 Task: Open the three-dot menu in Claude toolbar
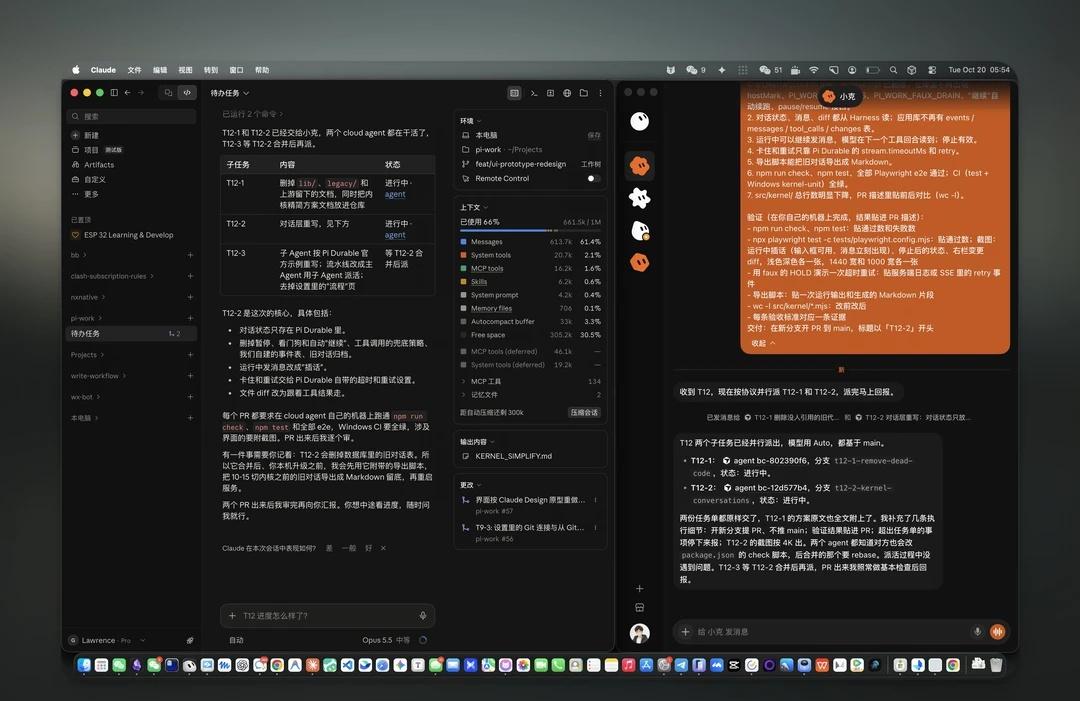click(x=600, y=93)
